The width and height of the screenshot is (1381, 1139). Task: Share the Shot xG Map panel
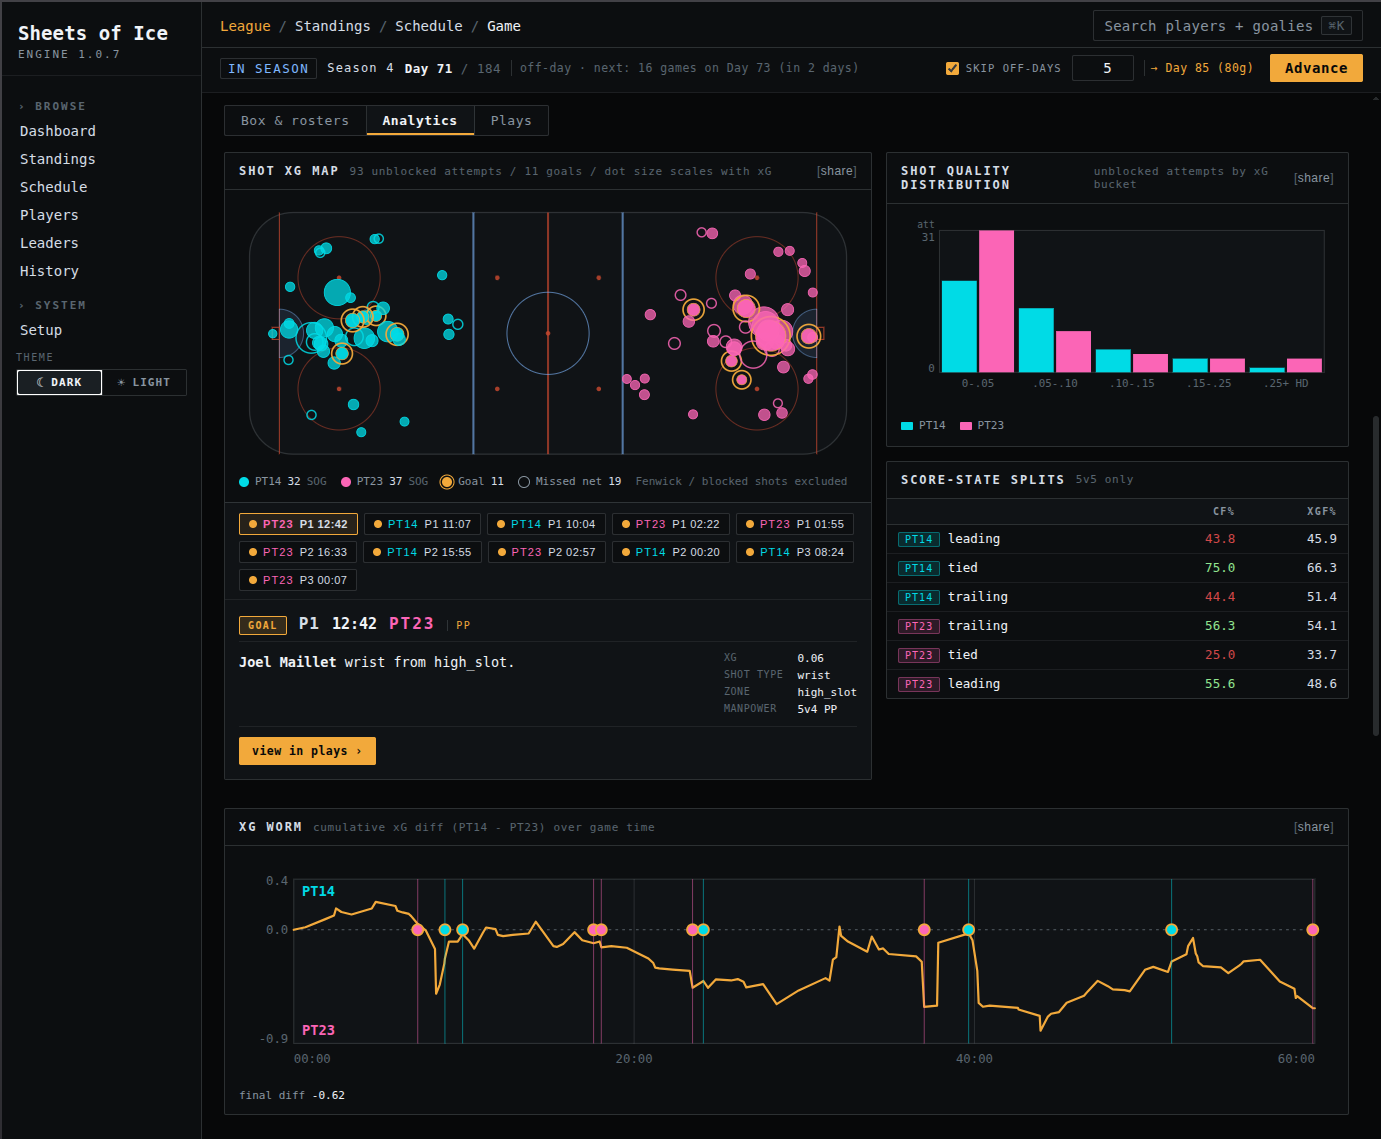pyautogui.click(x=837, y=171)
